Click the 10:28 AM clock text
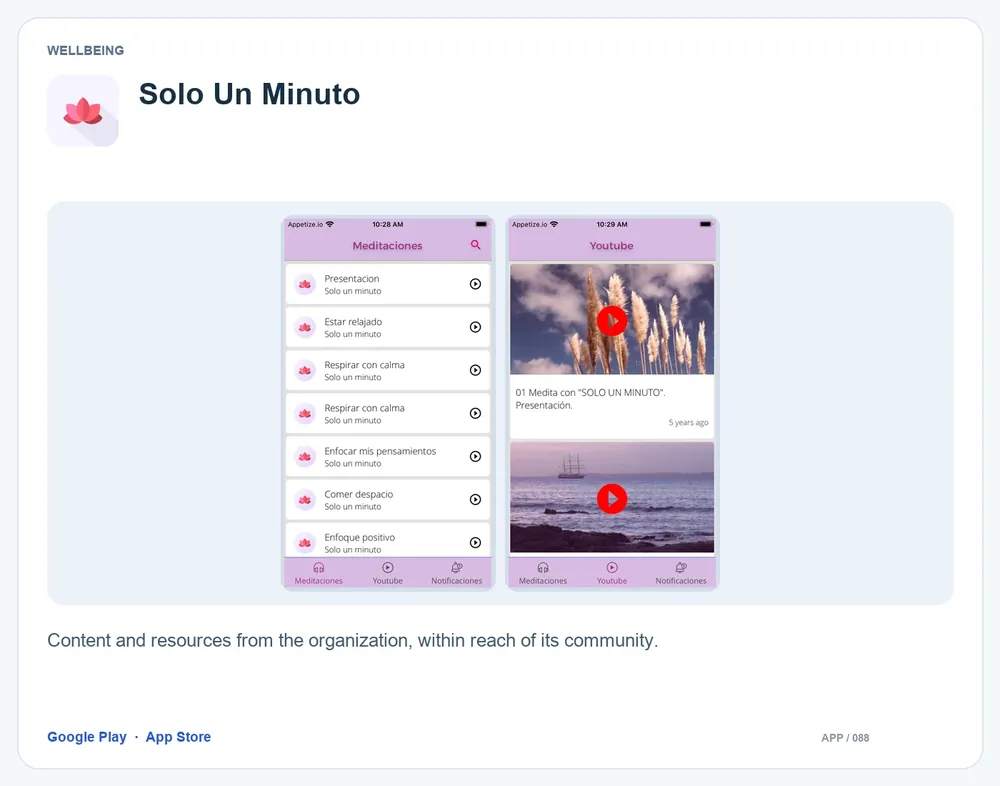 tap(388, 225)
